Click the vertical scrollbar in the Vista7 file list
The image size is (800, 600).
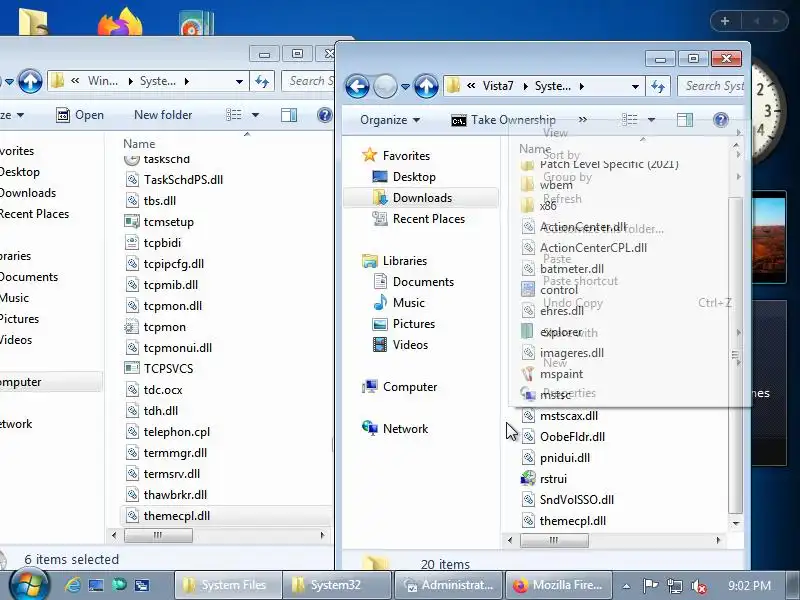[x=736, y=357]
